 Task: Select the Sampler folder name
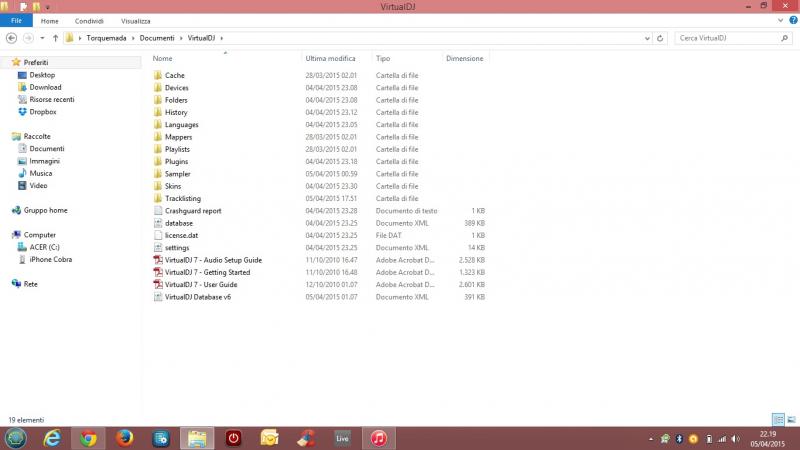(x=177, y=173)
